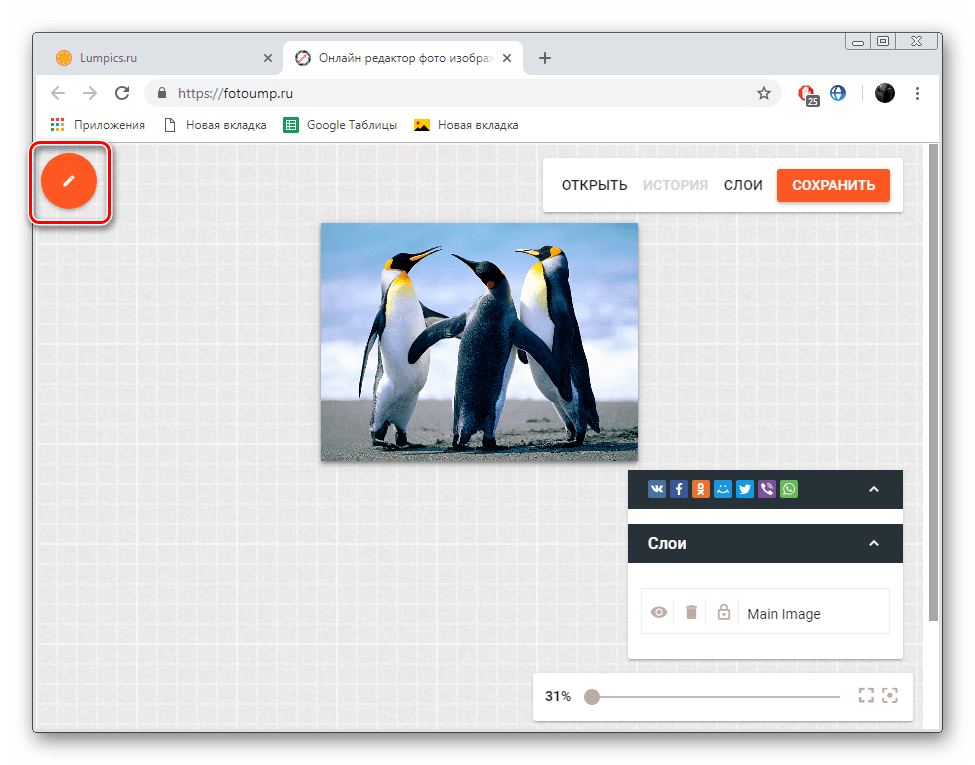
Task: Share image on Facebook
Action: (679, 489)
